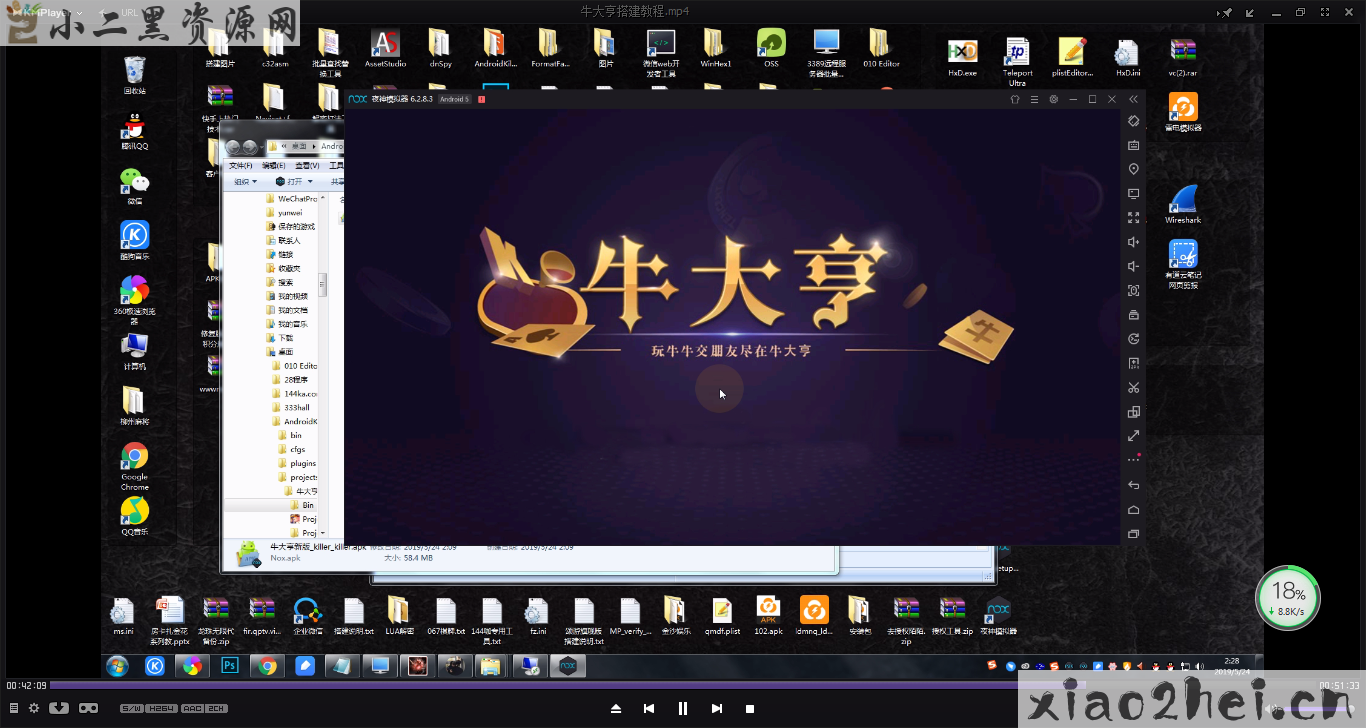Open Nox theme skin shirt icon
This screenshot has height=728, width=1366.
[1015, 99]
